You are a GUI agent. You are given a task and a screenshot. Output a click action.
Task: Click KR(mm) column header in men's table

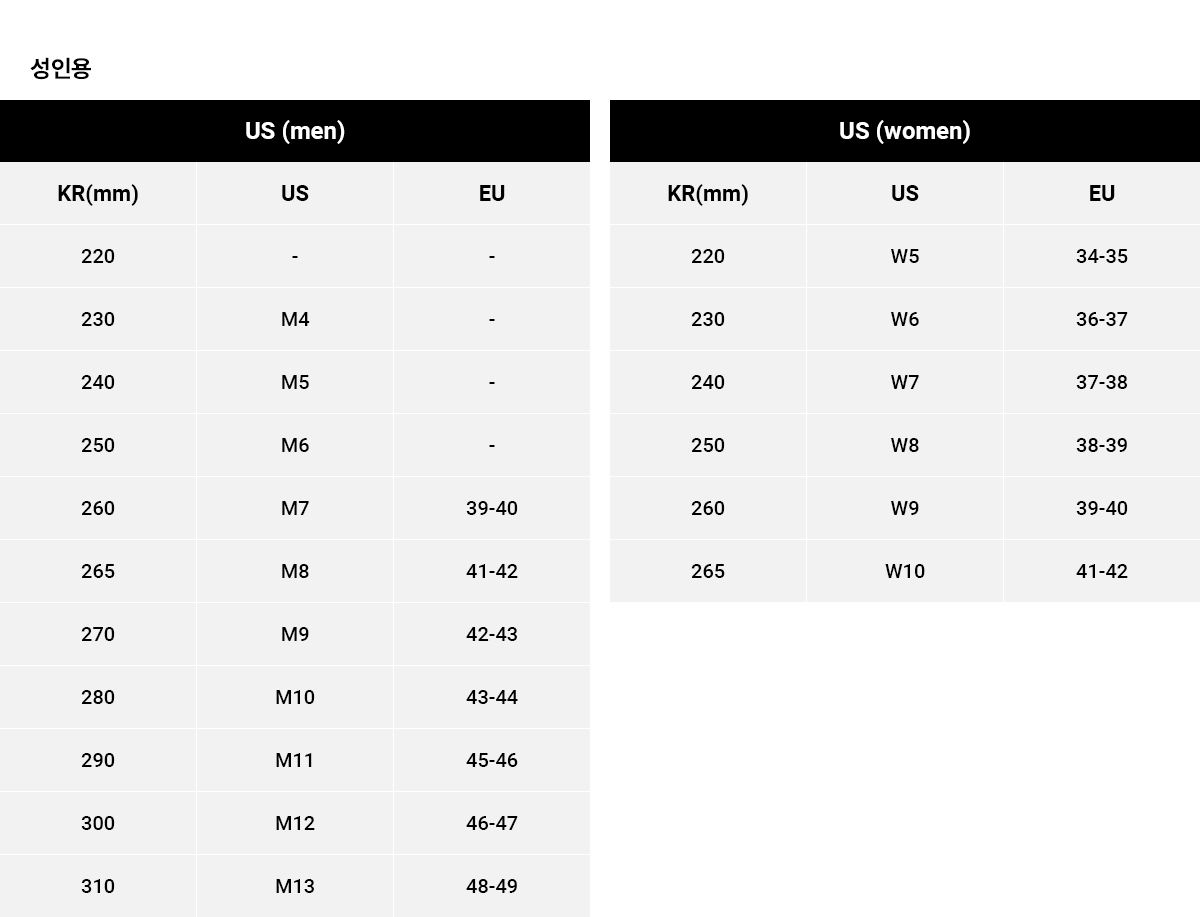pos(98,193)
